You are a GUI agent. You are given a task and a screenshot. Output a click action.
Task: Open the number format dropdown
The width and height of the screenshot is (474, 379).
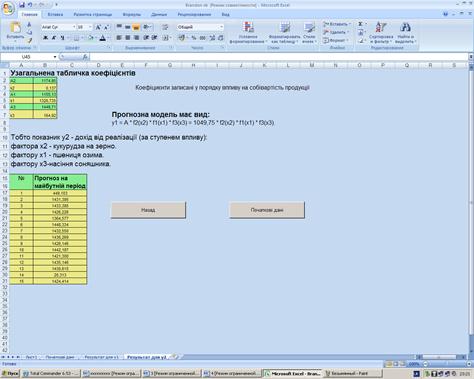tap(221, 27)
